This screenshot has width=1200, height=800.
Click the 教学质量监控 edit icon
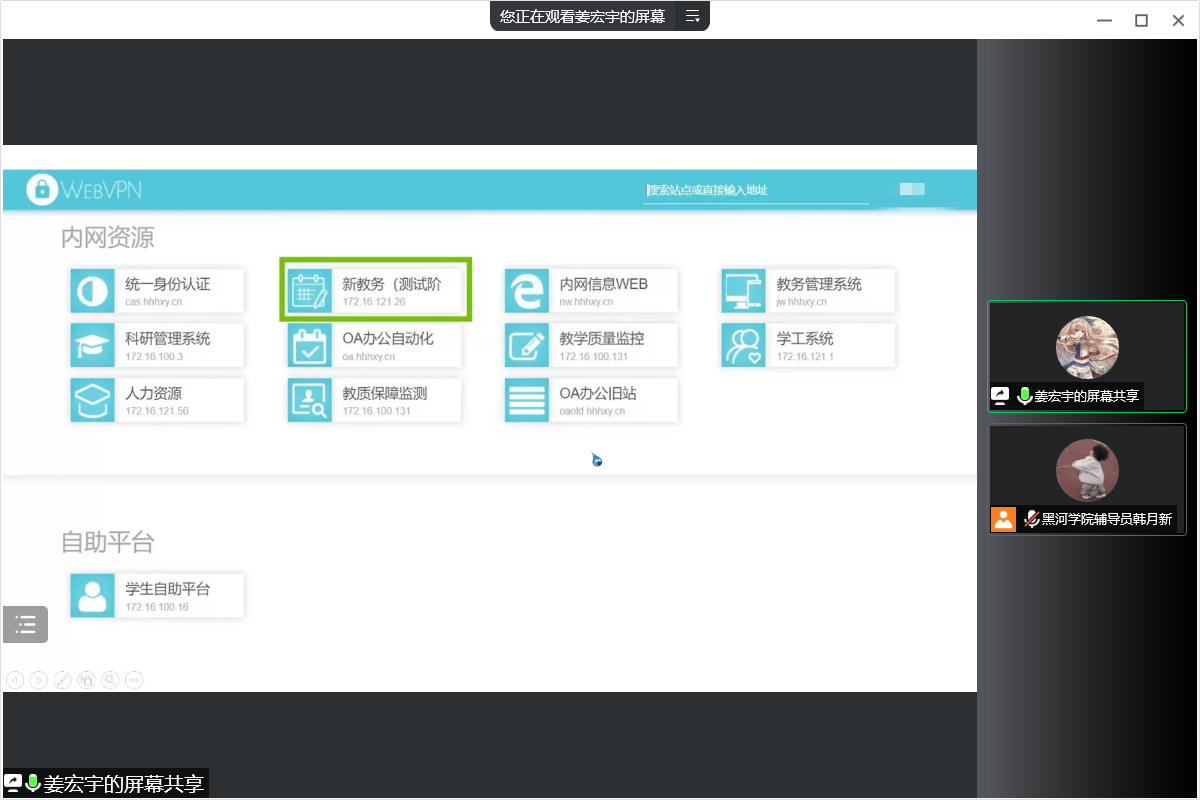click(526, 345)
